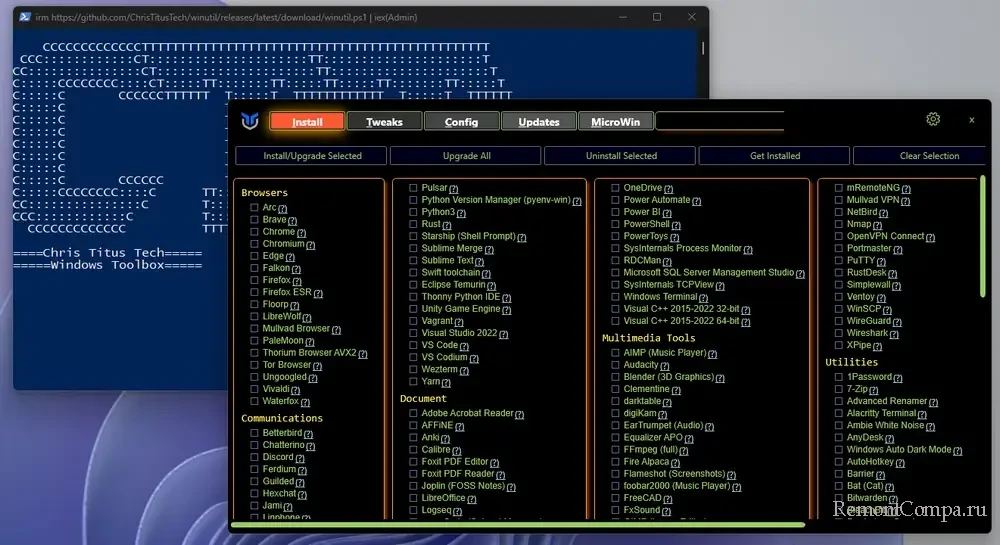Open the info (?) link next to Discord
The image size is (1000, 545).
pyautogui.click(x=300, y=458)
